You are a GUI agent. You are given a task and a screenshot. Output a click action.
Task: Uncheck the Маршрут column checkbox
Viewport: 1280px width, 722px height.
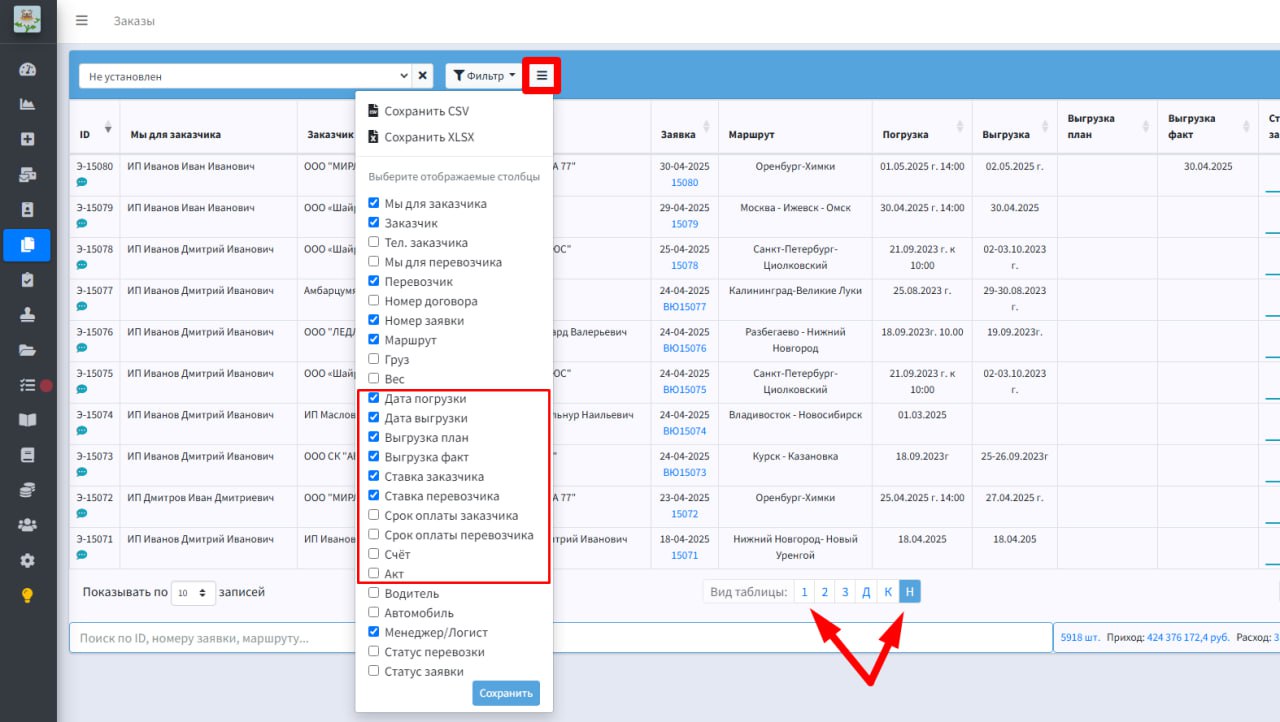[x=374, y=340]
